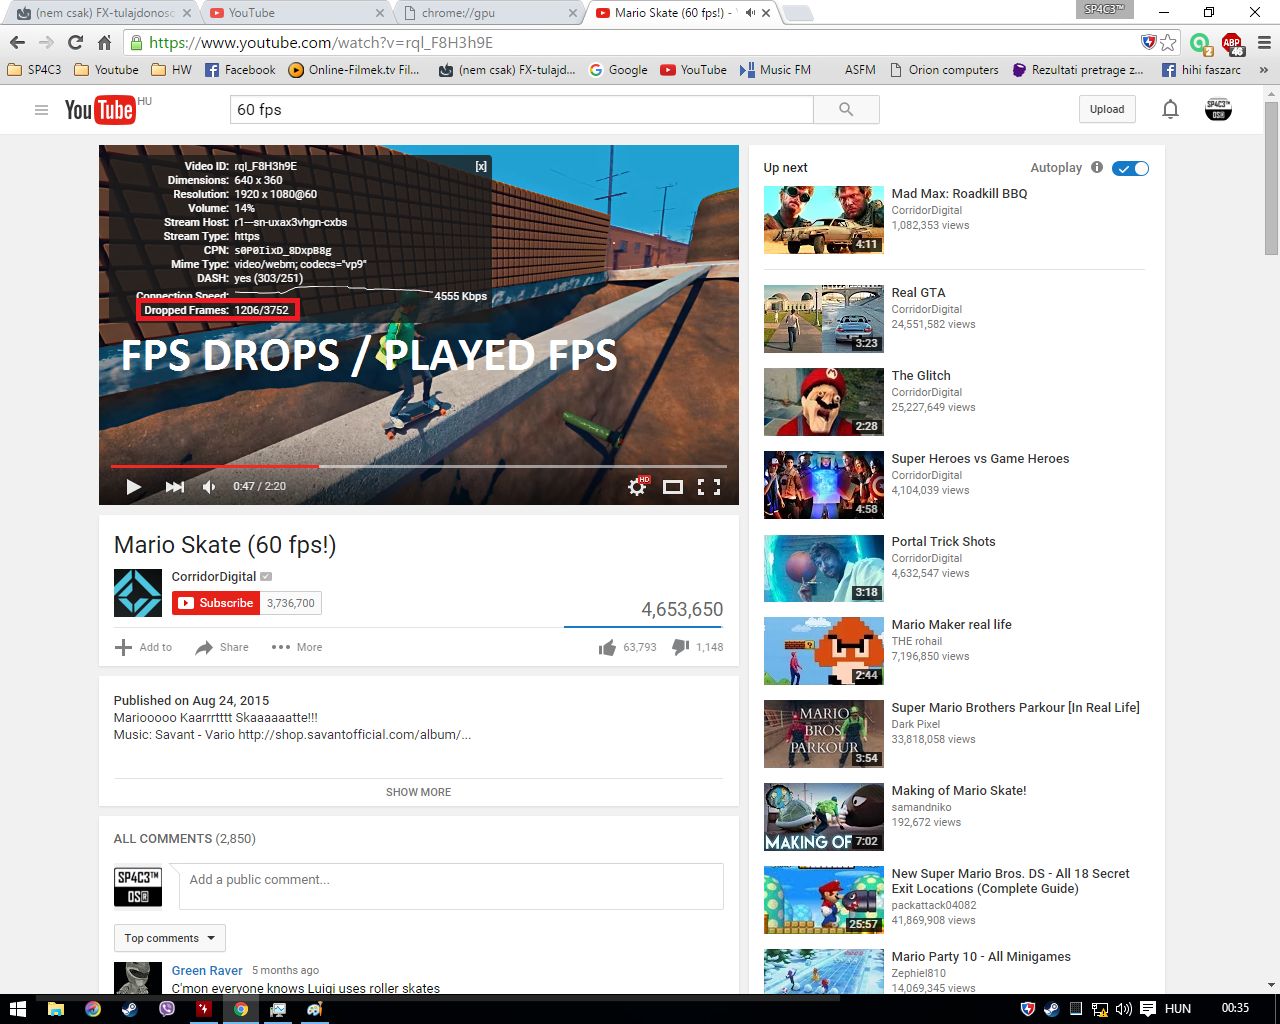Screen dimensions: 1280x1024
Task: Click the search magnifier button
Action: [846, 110]
